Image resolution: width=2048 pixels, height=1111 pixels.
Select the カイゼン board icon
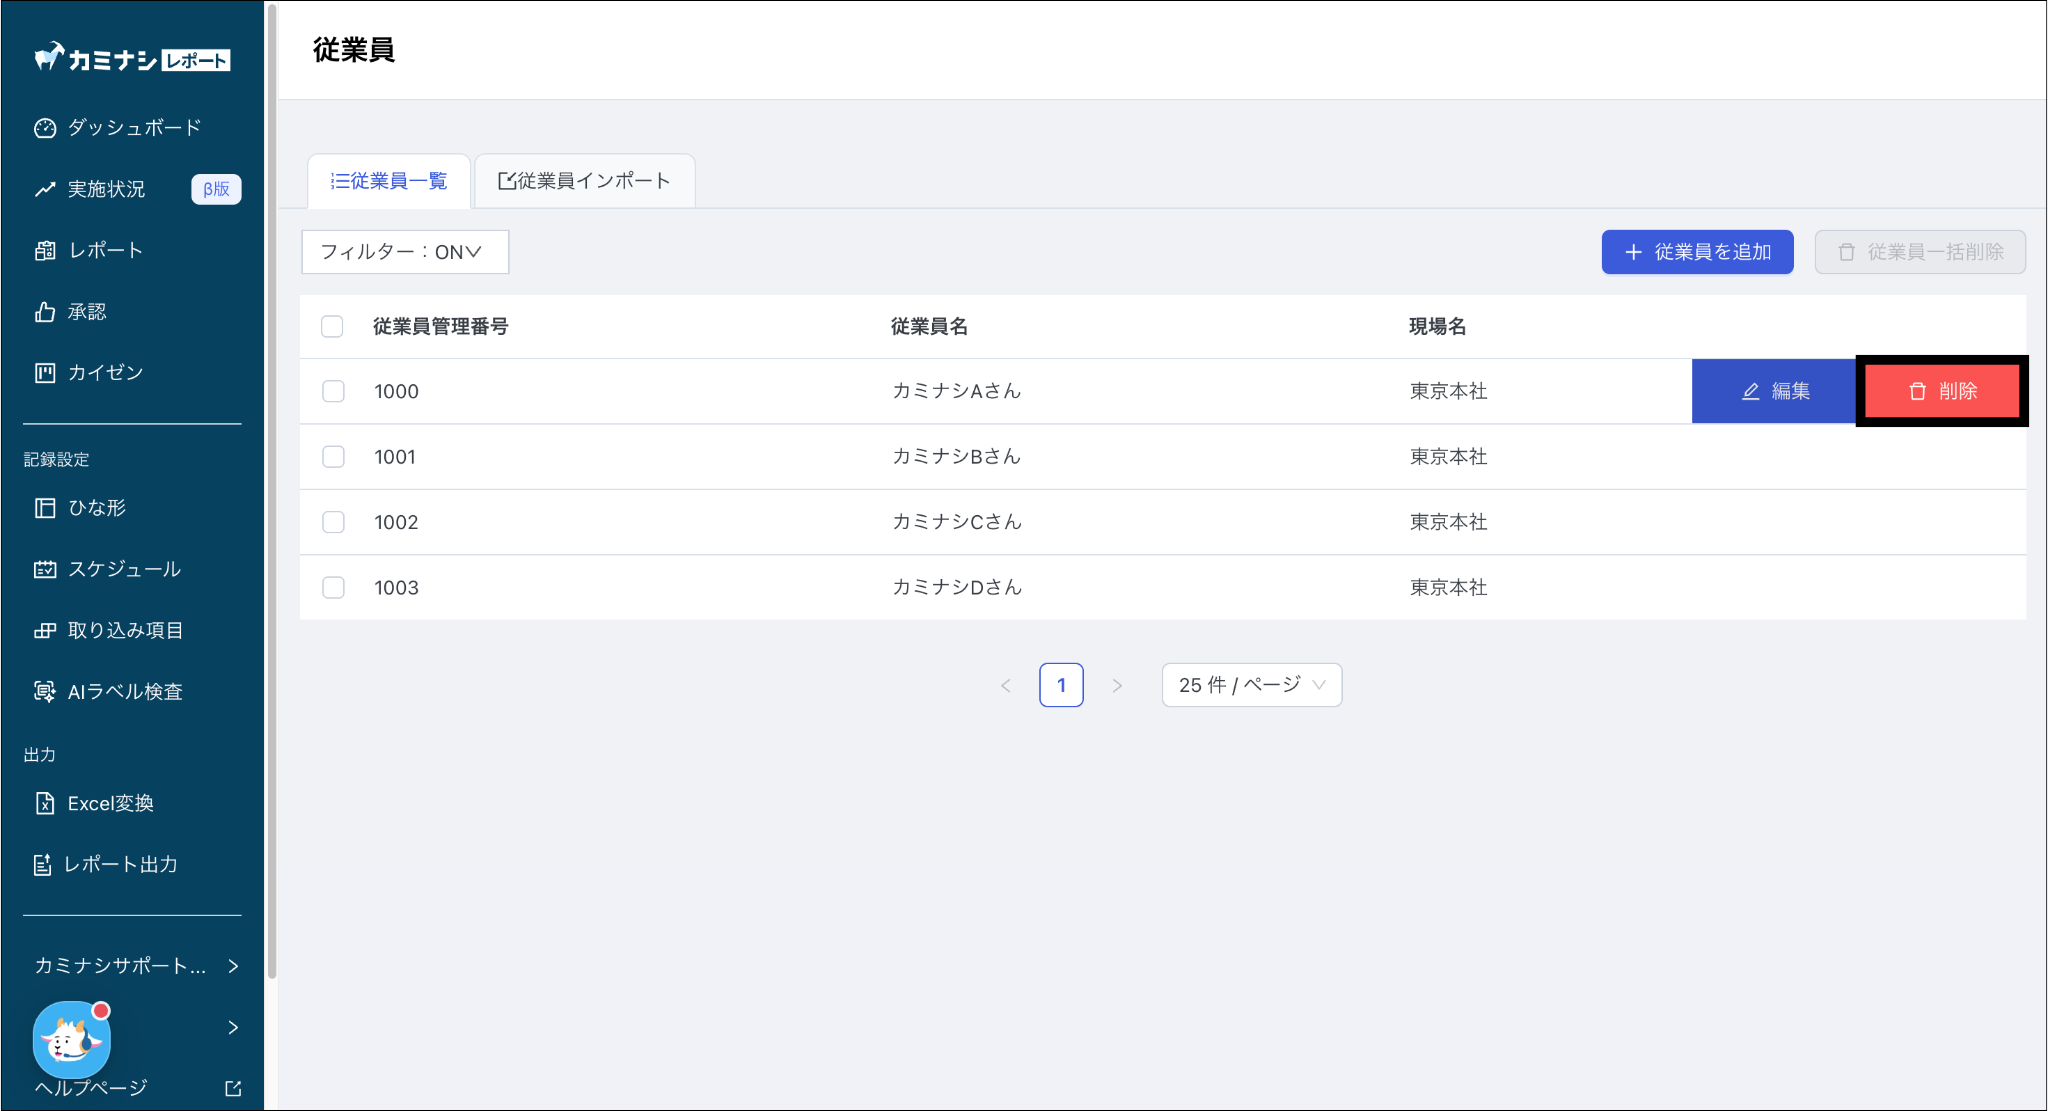45,373
